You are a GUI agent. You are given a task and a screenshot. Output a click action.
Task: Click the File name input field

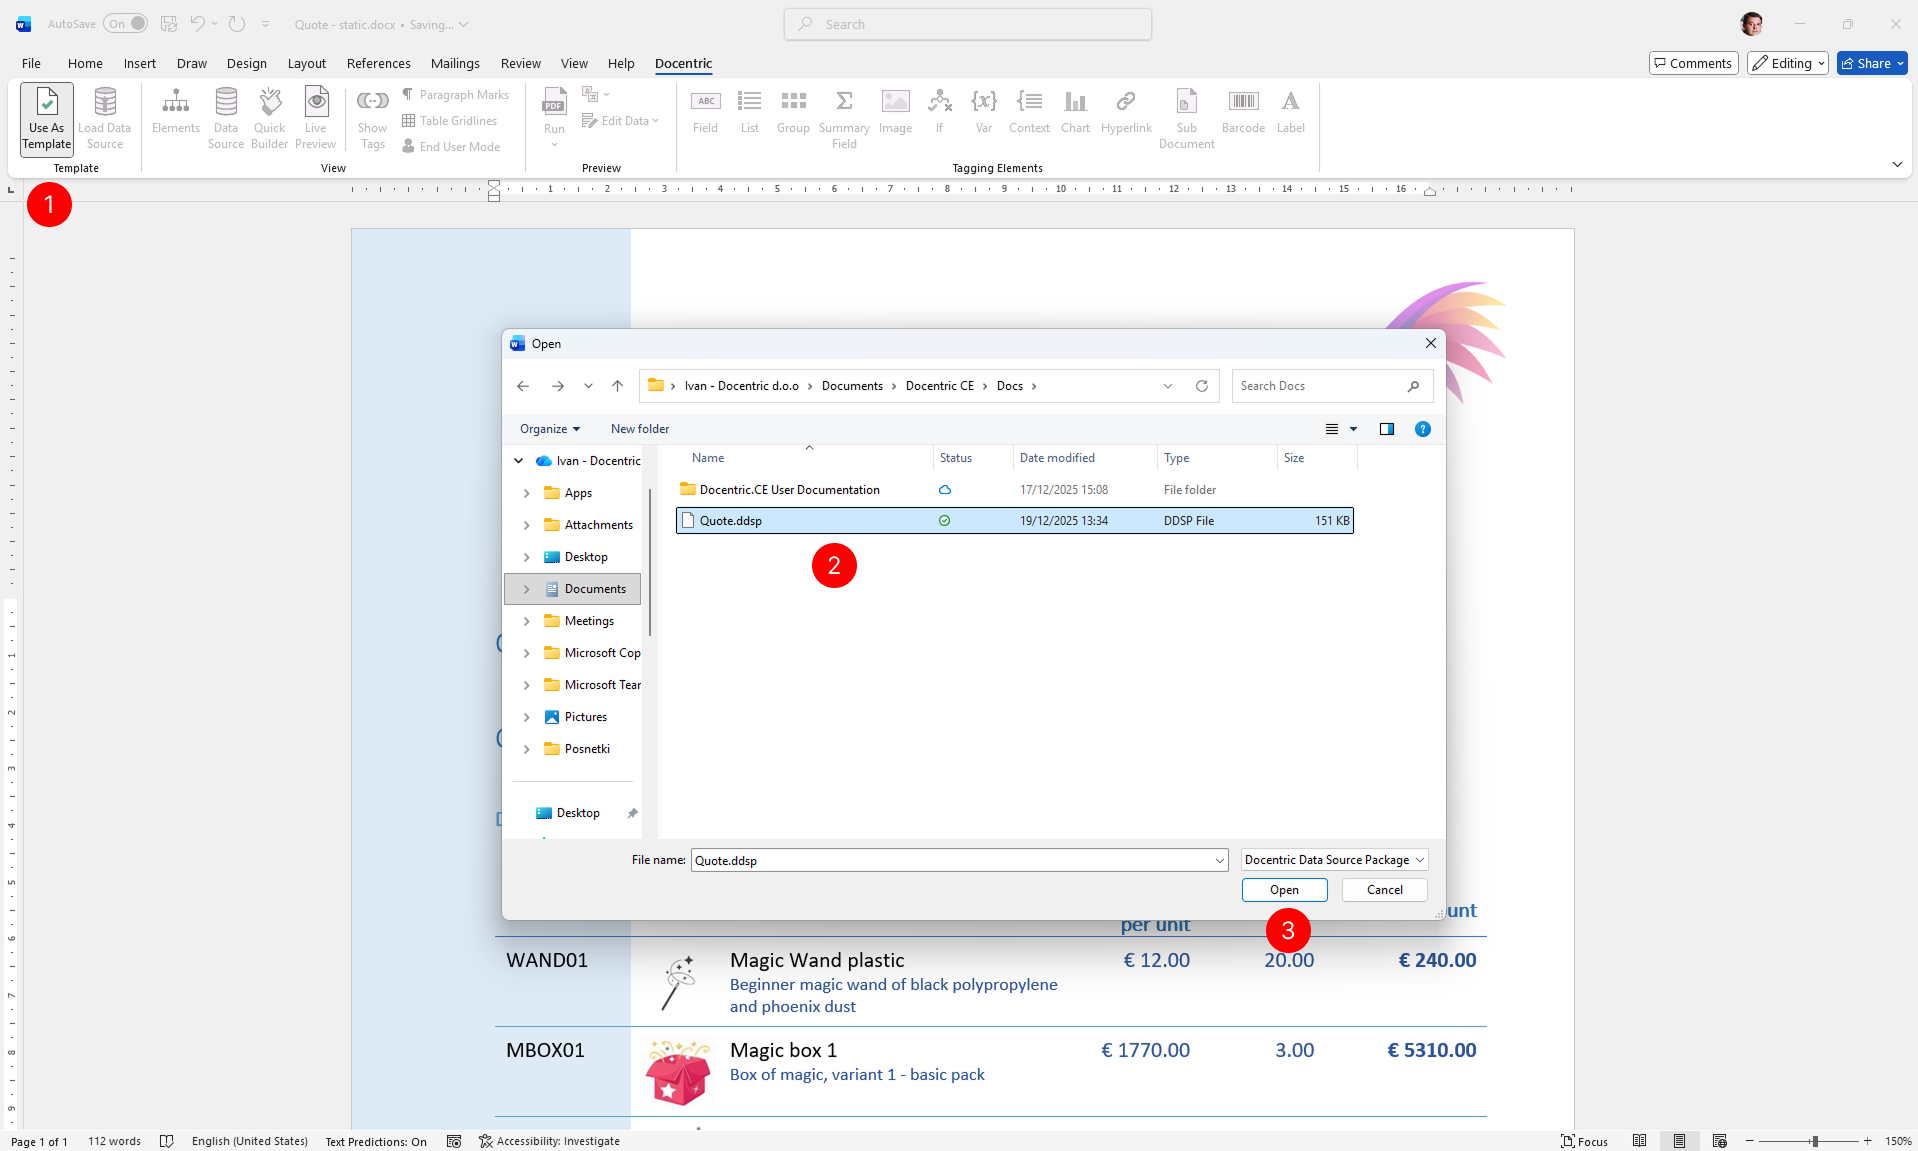[x=958, y=860]
